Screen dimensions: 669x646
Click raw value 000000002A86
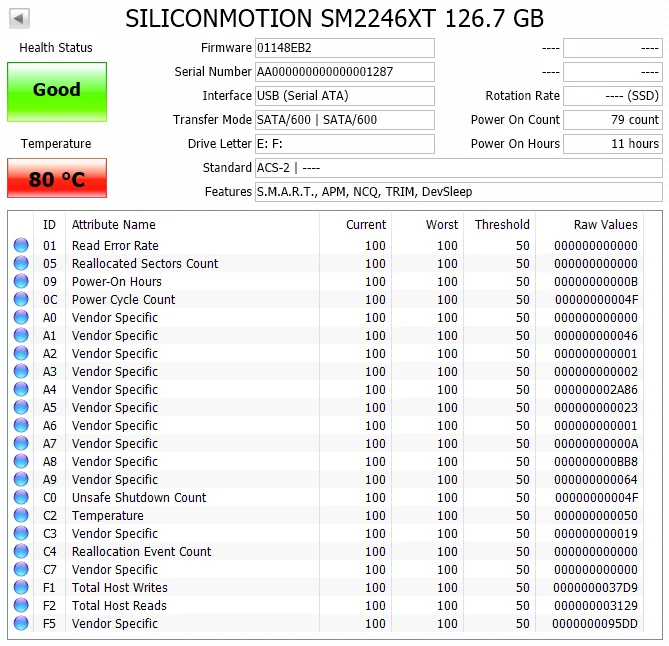click(x=596, y=390)
